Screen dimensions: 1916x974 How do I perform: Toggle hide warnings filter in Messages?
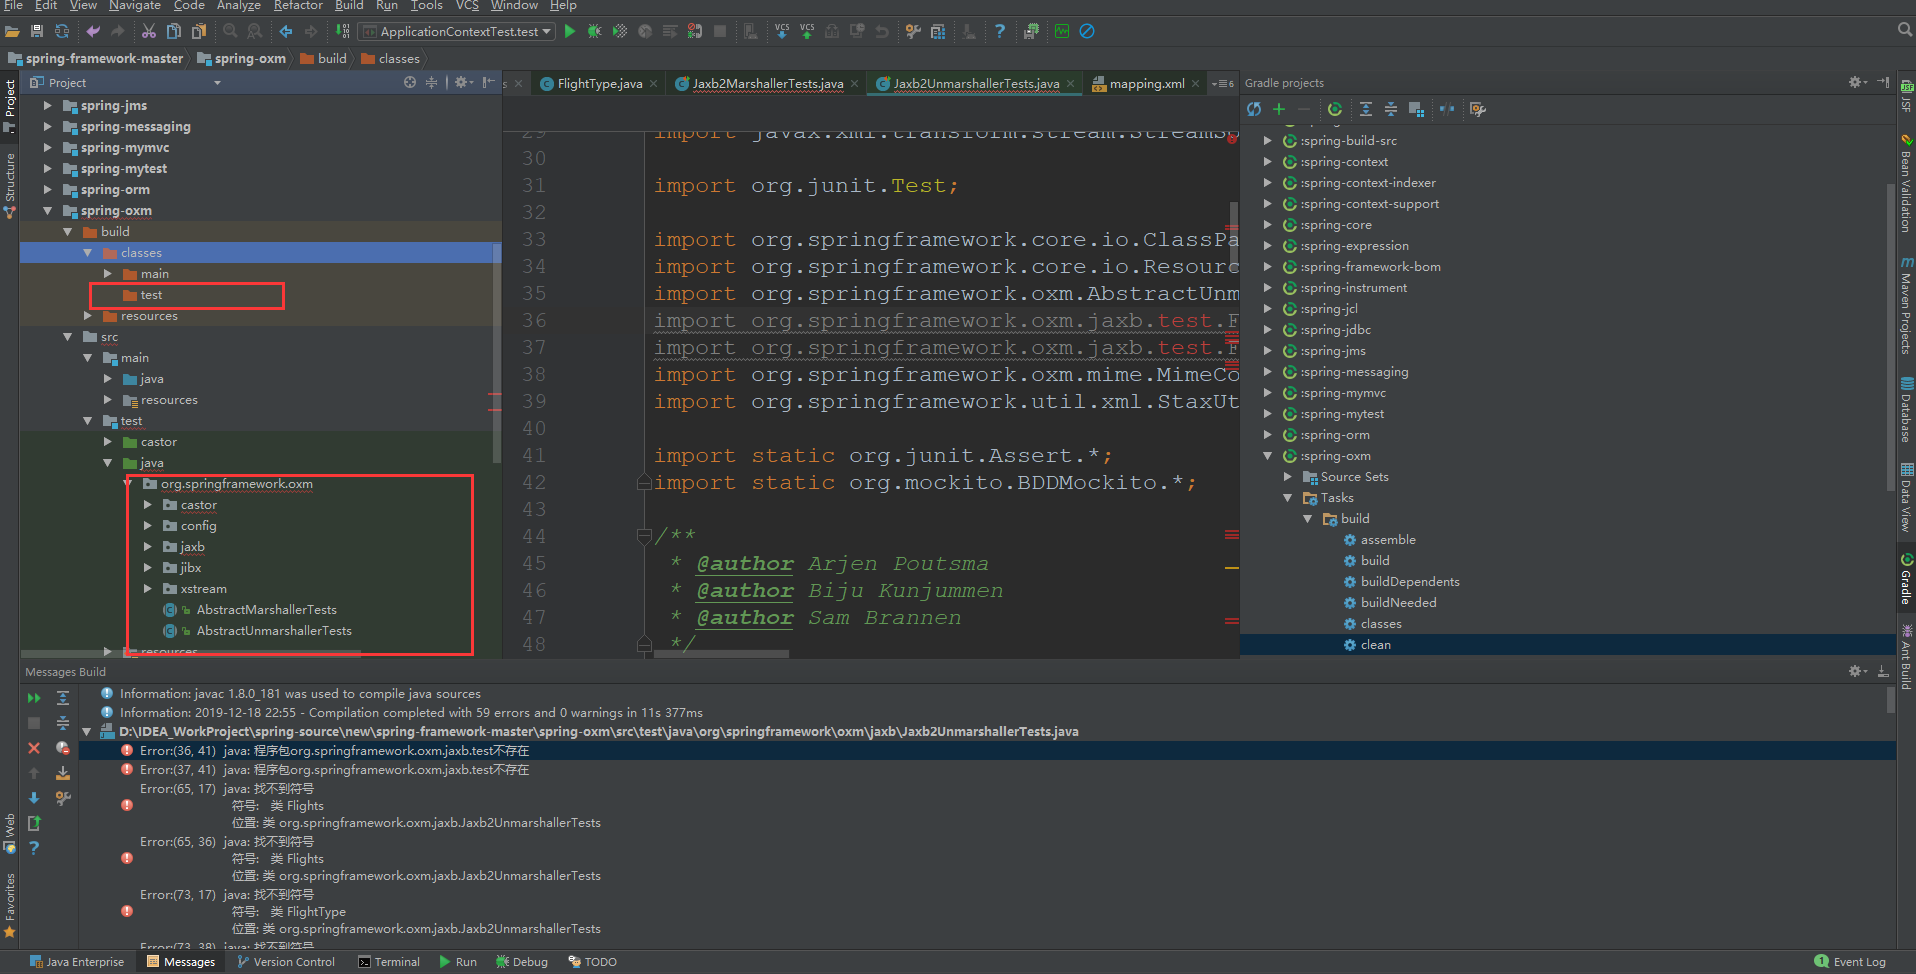(x=62, y=748)
